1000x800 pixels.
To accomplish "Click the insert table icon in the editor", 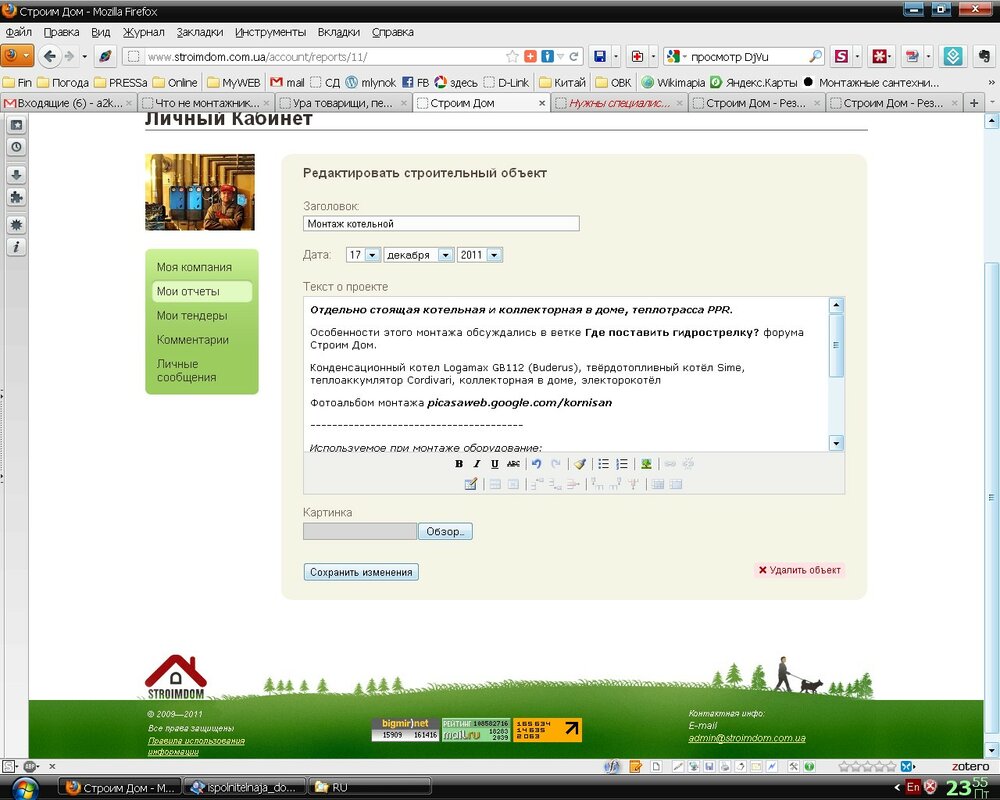I will point(471,484).
